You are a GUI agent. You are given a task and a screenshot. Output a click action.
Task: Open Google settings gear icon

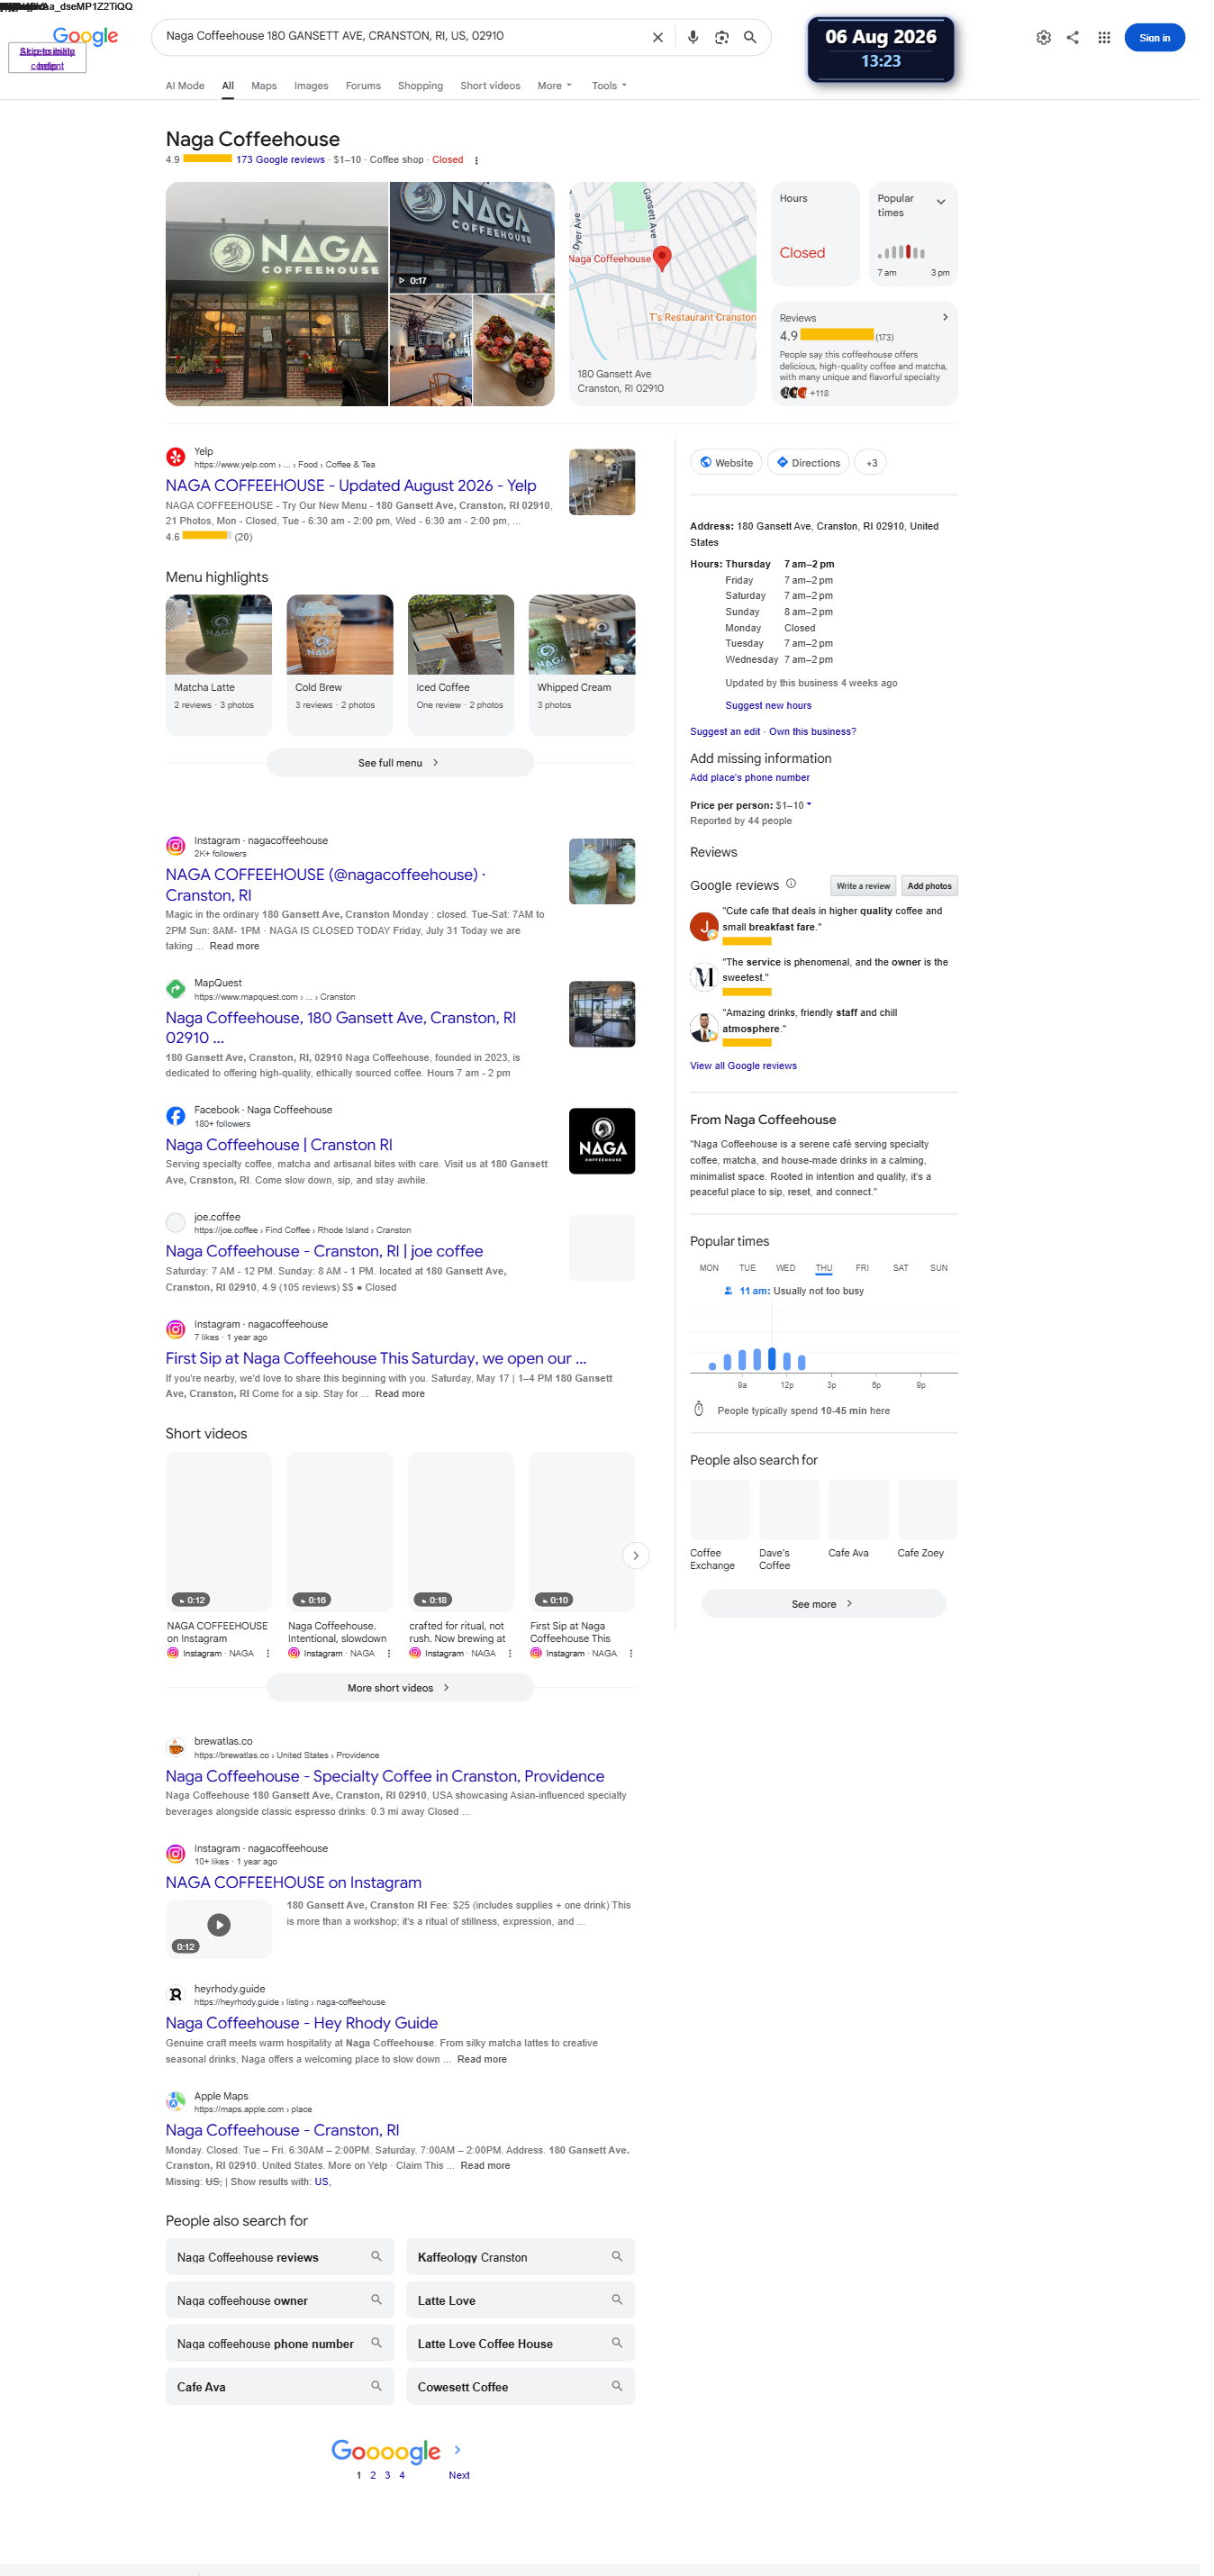click(x=1043, y=37)
